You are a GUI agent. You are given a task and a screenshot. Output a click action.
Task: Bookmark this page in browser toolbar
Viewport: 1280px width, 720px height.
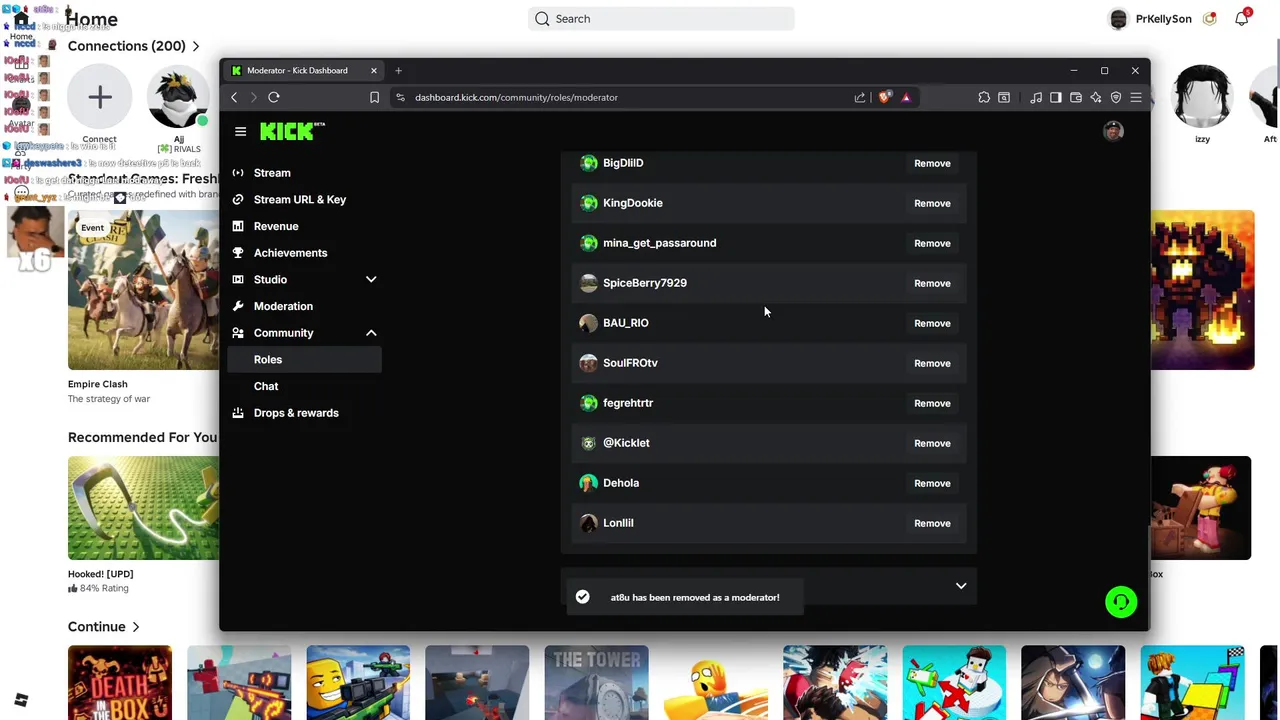[374, 97]
